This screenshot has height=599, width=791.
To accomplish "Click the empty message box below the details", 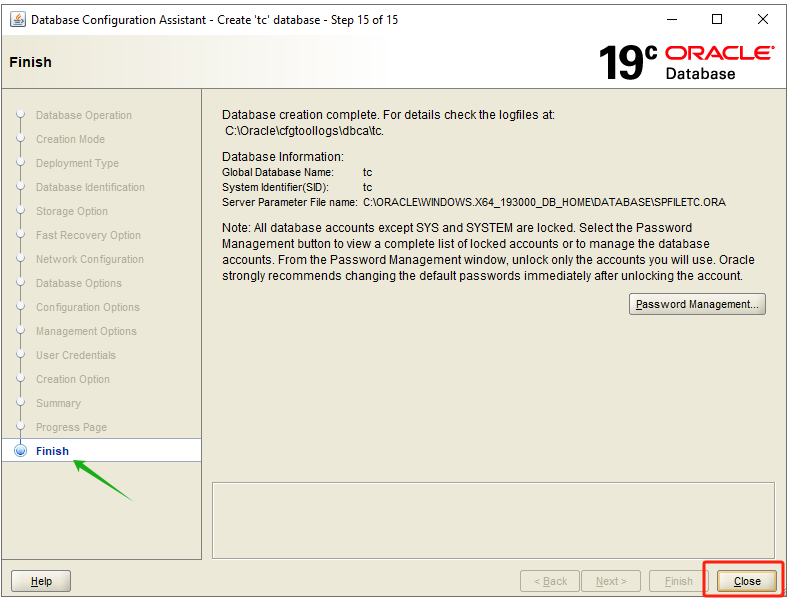I will [x=493, y=520].
